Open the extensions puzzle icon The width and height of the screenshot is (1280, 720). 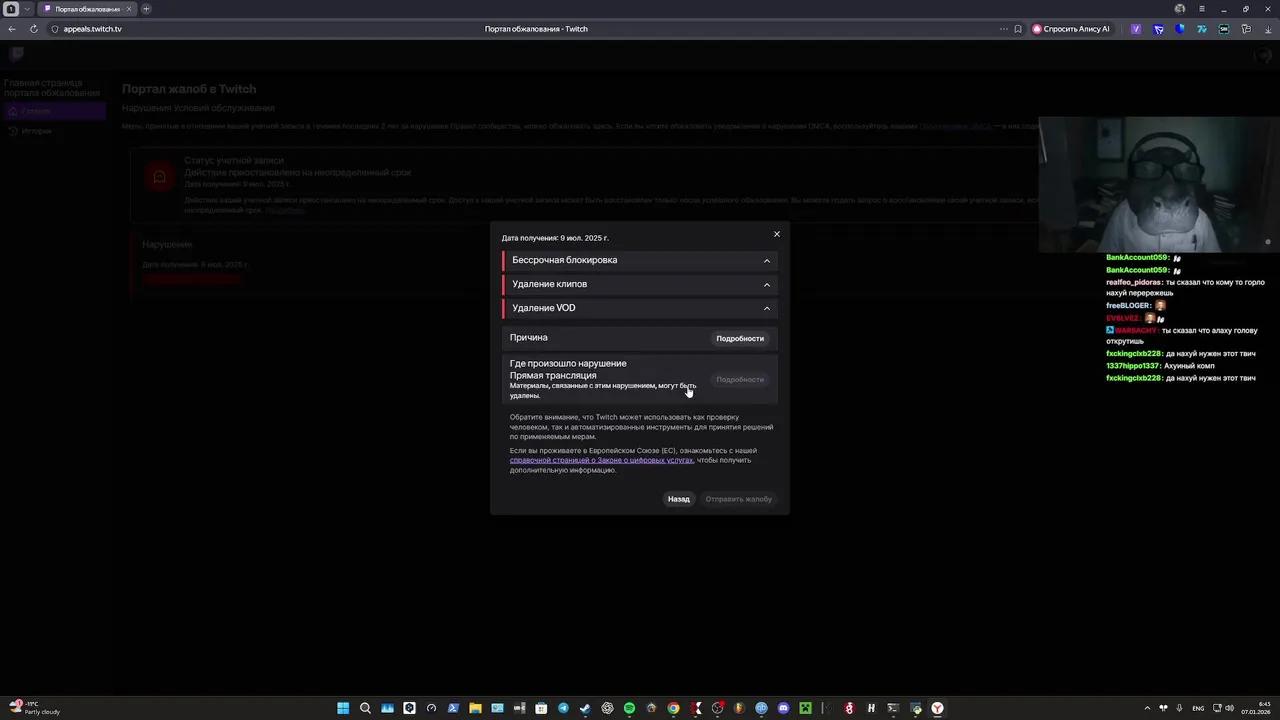pos(1246,29)
